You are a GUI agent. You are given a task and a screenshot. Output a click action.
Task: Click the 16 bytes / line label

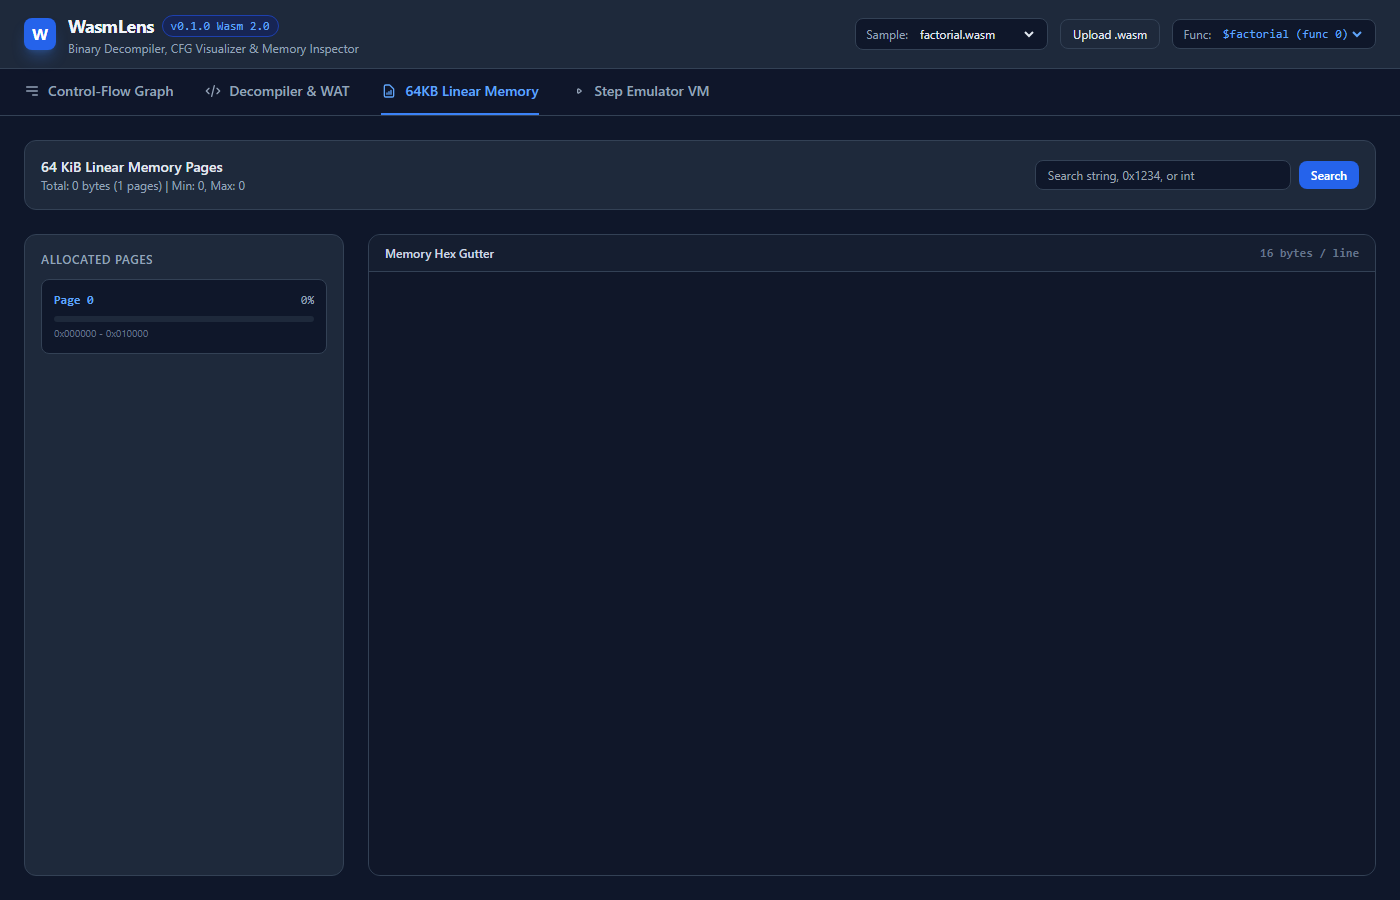pos(1309,253)
